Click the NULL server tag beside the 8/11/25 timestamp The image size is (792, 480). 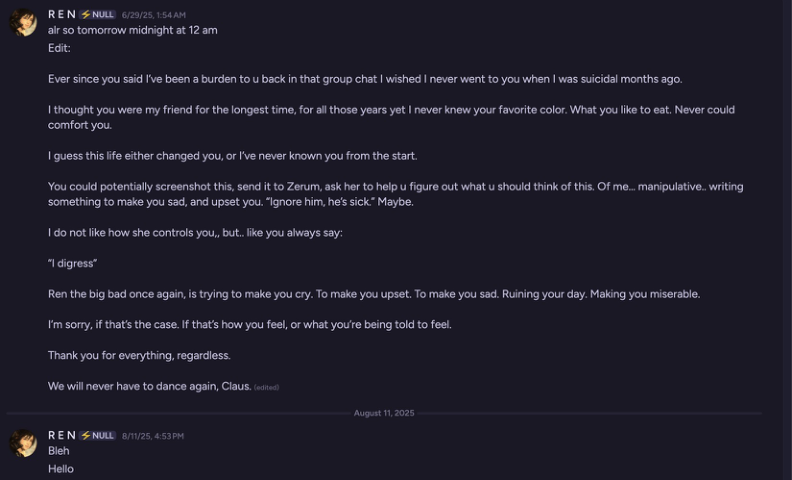(98, 436)
